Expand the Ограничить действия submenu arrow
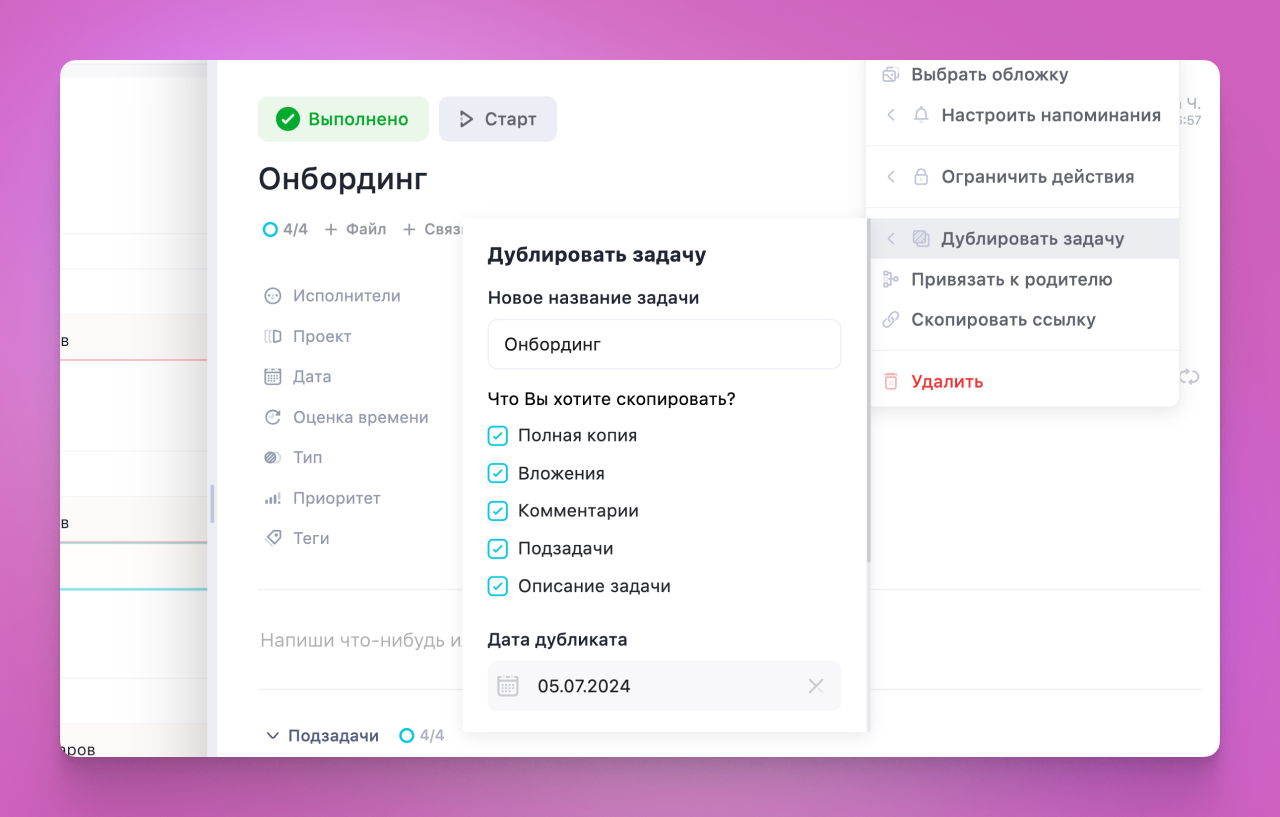Screen dimensions: 1280x817 (890, 177)
